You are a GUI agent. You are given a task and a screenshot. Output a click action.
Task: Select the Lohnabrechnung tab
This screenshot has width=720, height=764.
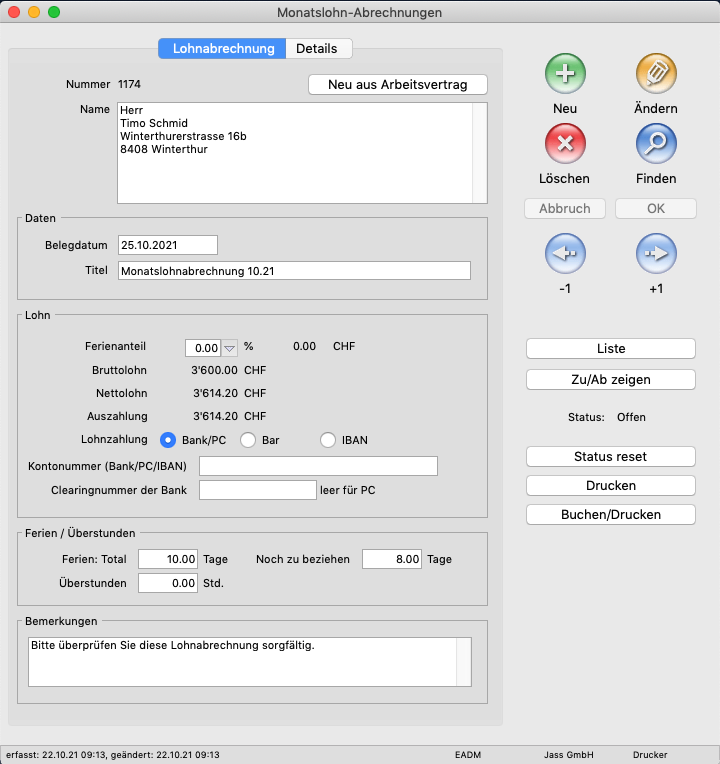pos(223,48)
